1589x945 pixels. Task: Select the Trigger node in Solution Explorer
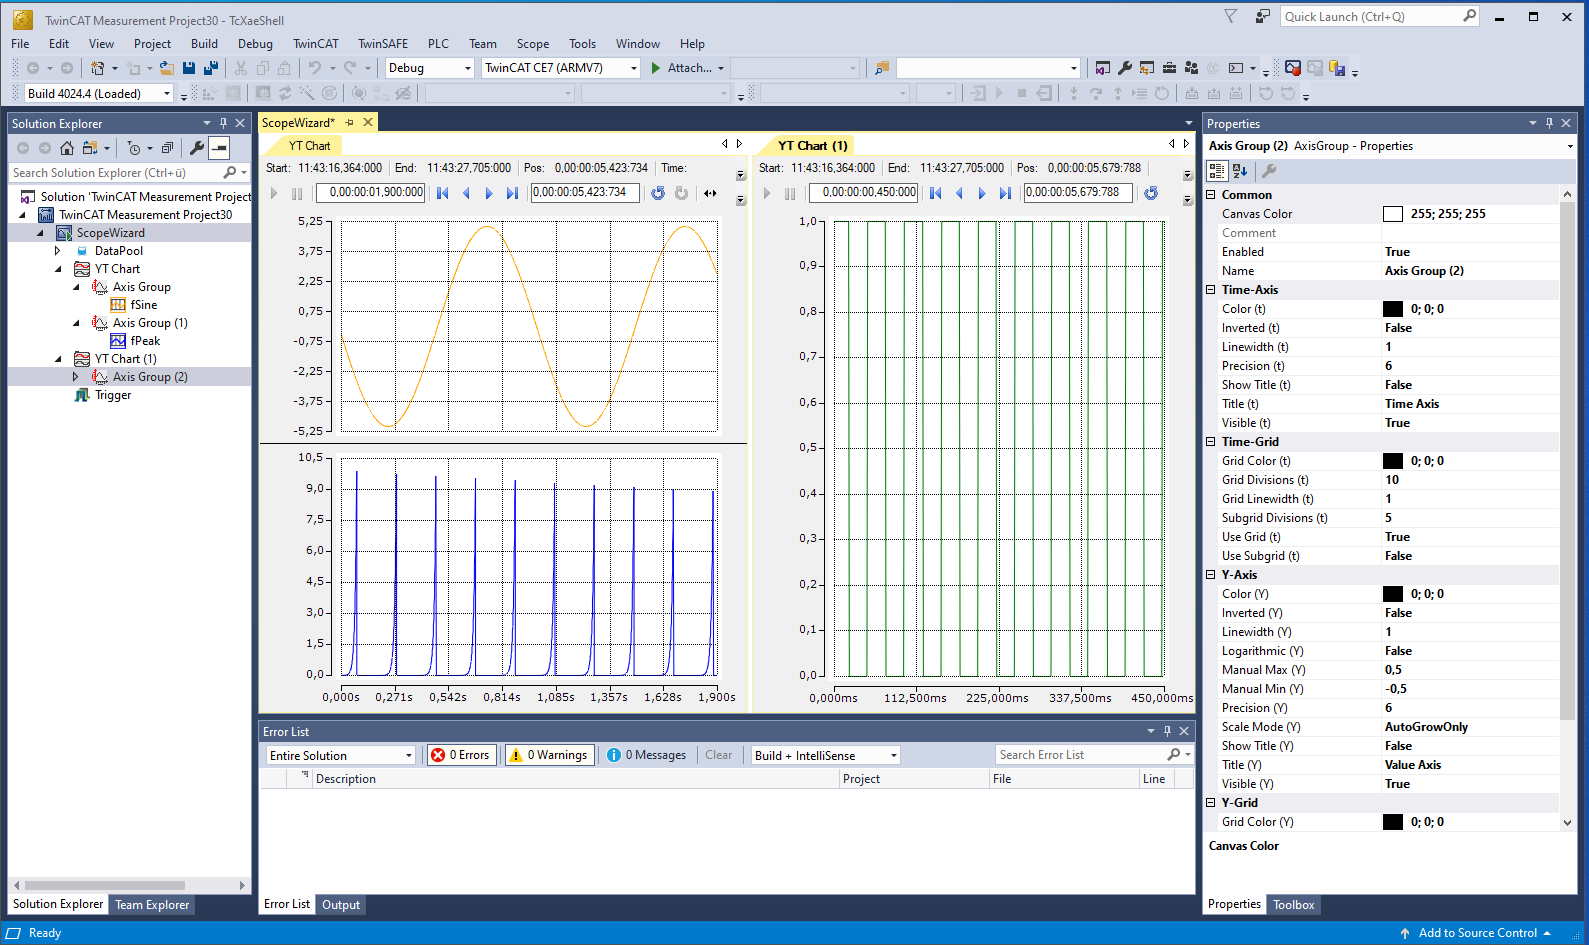tap(113, 395)
